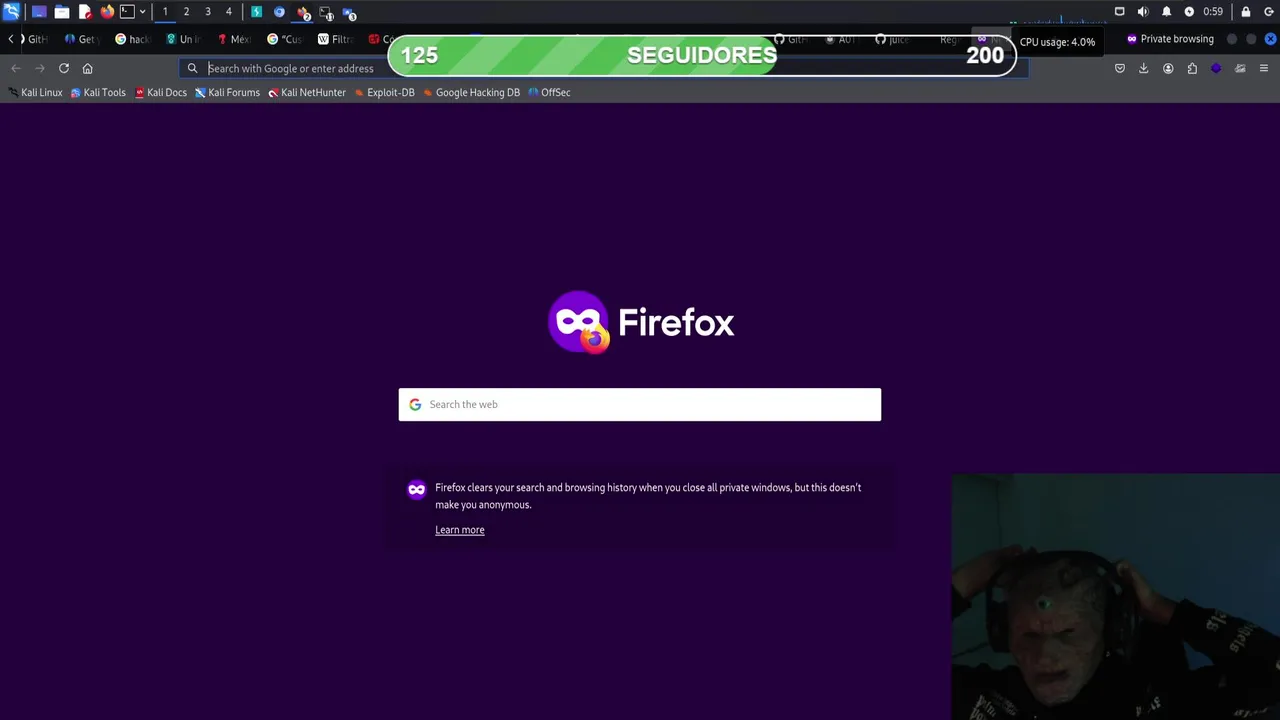Go back to the previous page
1280x720 pixels.
tap(15, 68)
